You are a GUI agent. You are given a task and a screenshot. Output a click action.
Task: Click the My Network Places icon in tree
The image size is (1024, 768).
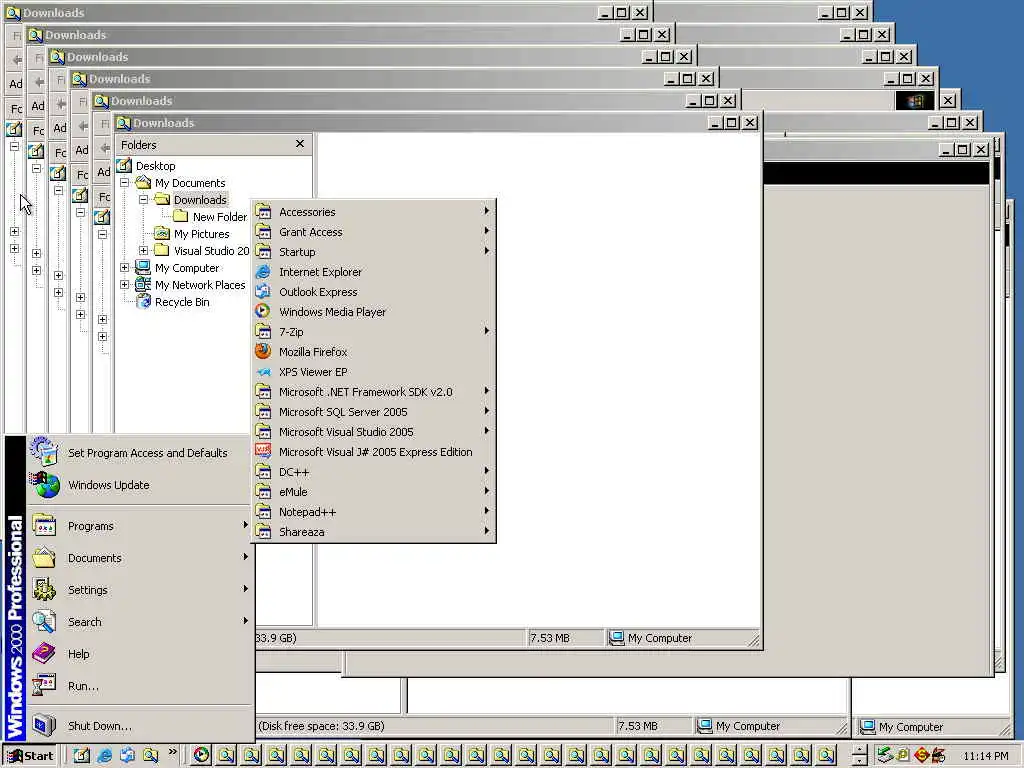pos(143,285)
